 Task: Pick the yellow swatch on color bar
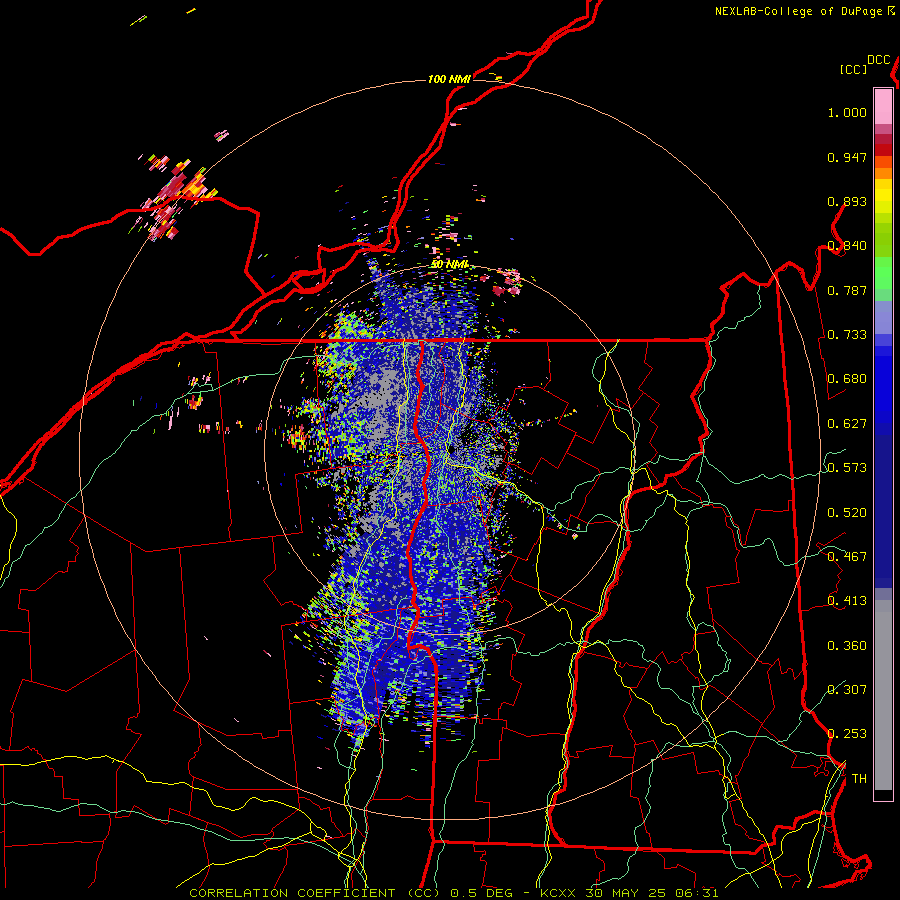pos(883,197)
